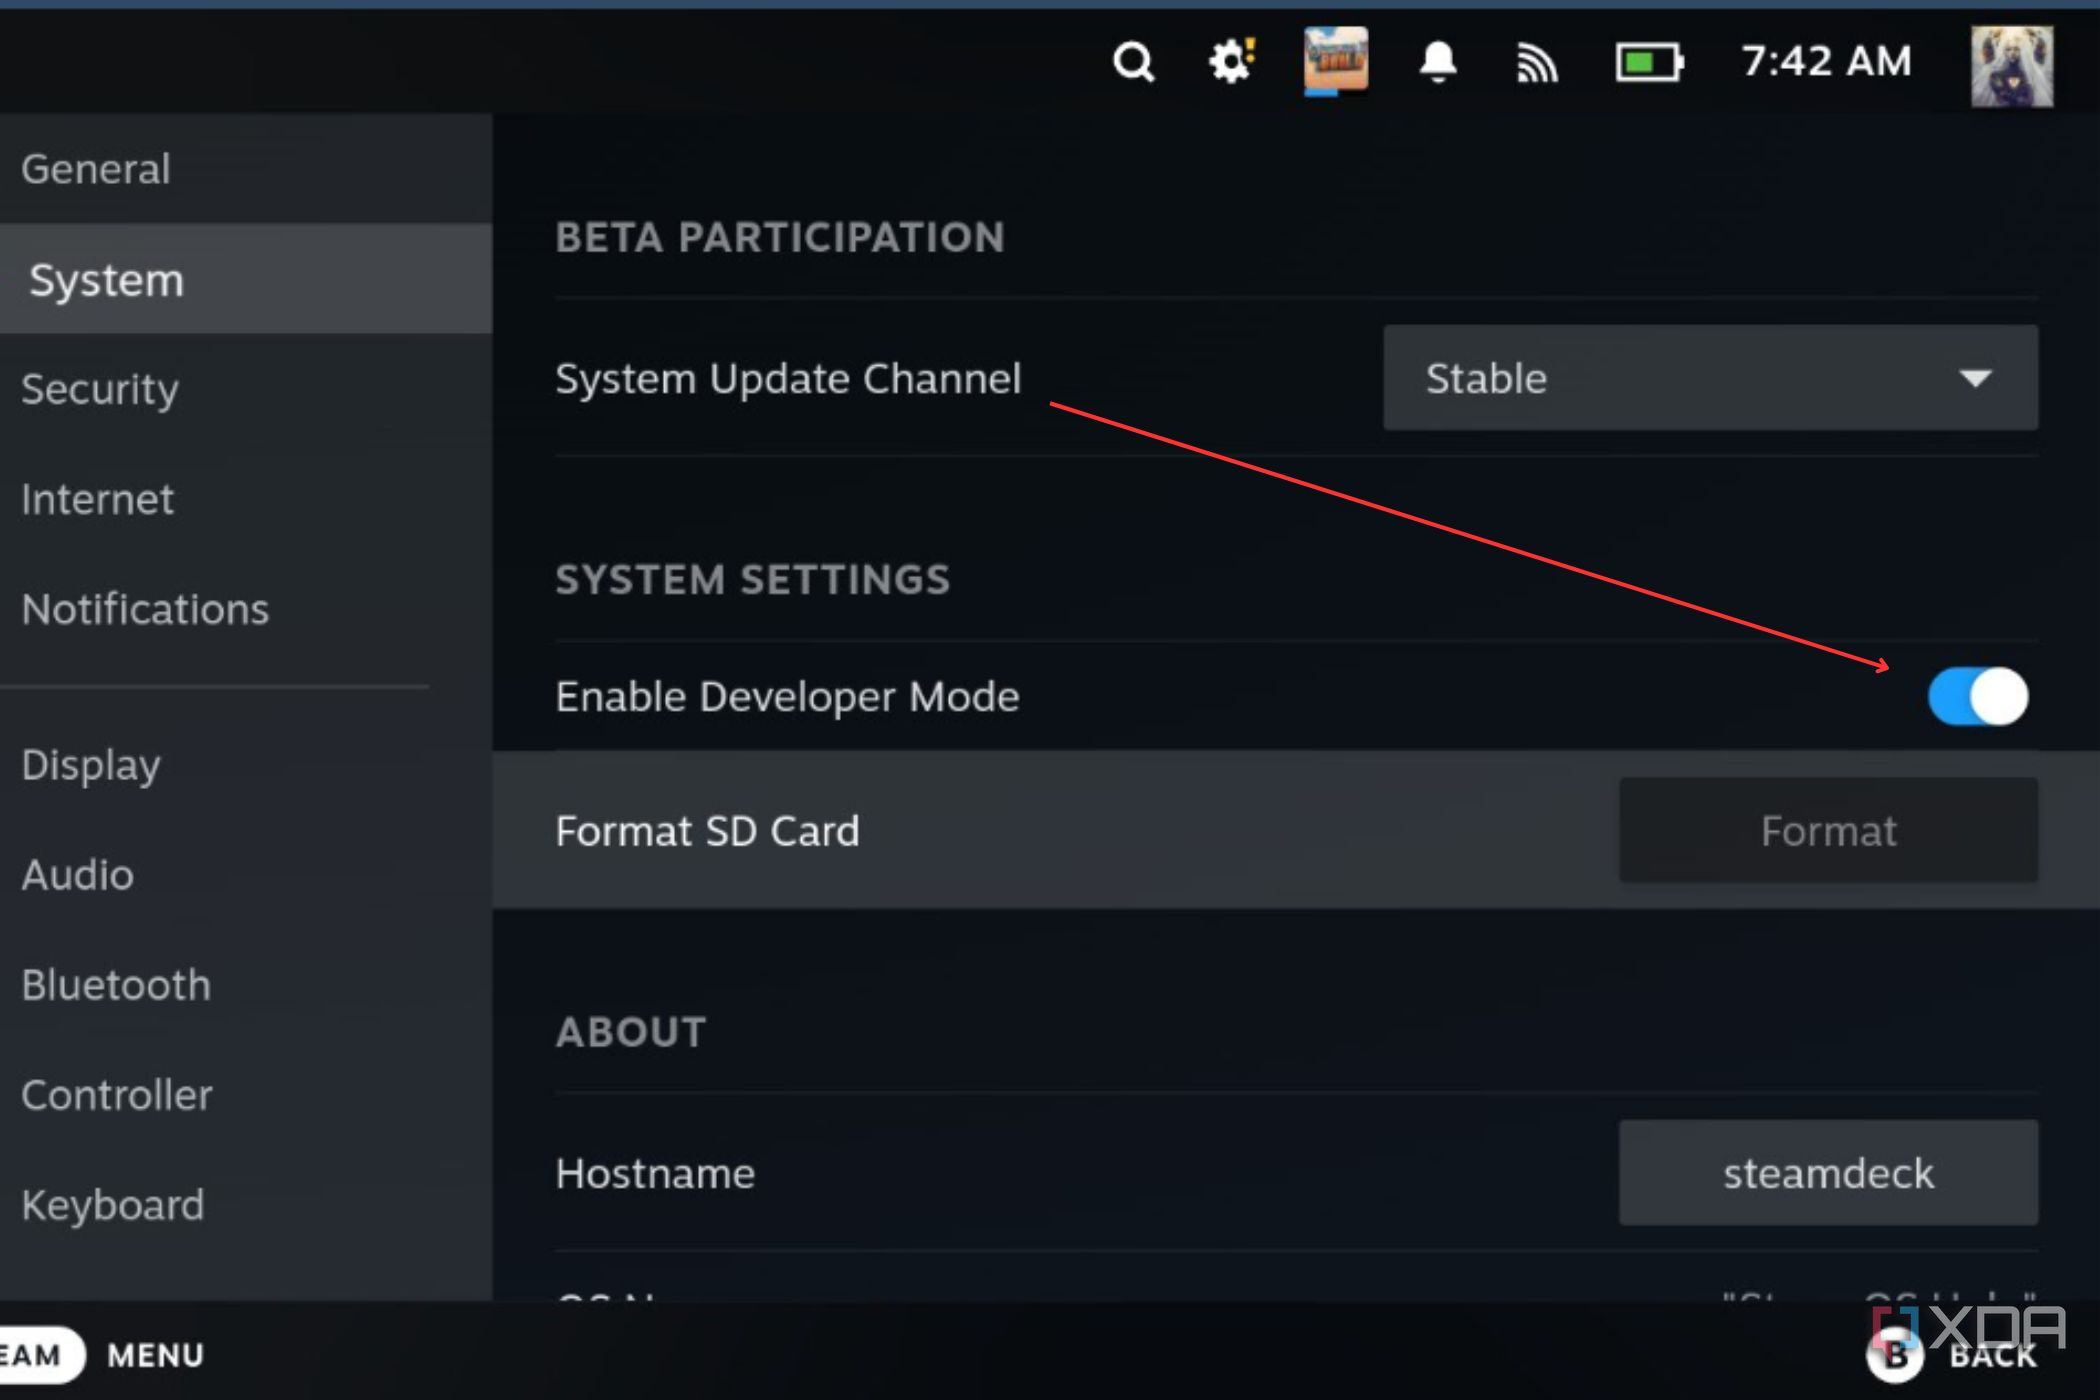Open the search magnifier icon
Image resolution: width=2100 pixels, height=1400 pixels.
point(1133,63)
